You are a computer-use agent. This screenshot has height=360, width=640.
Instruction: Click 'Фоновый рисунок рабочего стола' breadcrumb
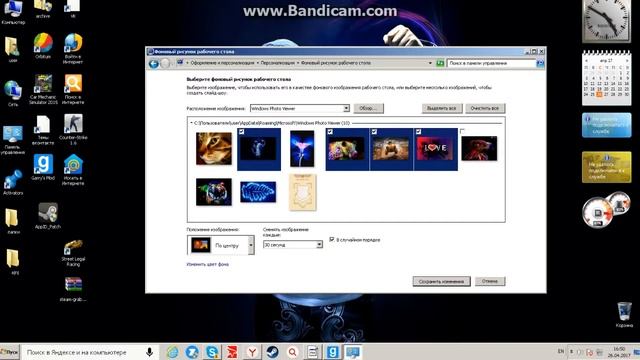point(336,63)
